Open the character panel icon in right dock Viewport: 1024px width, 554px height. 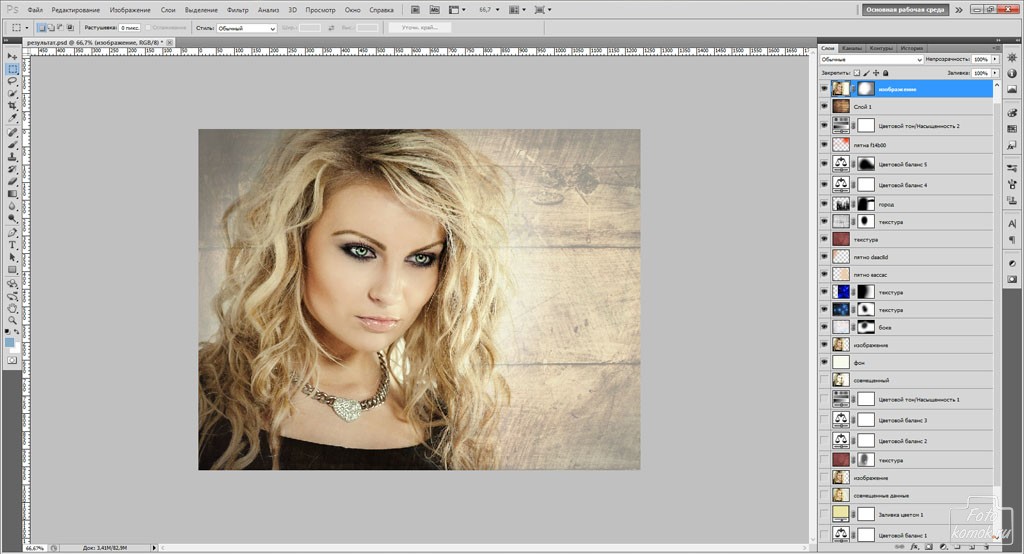[x=1012, y=224]
